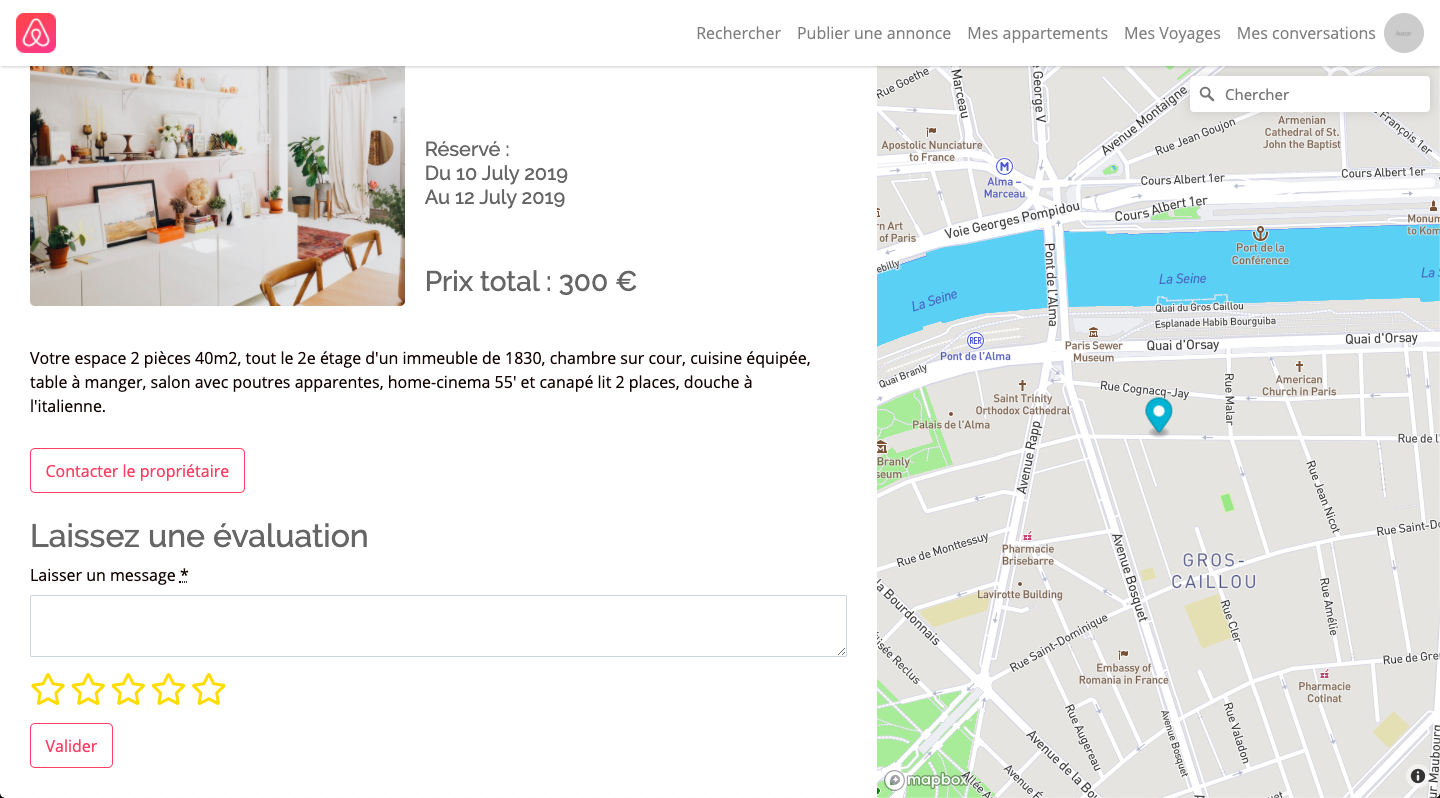The height and width of the screenshot is (798, 1440).
Task: Select the first rating star
Action: [48, 689]
